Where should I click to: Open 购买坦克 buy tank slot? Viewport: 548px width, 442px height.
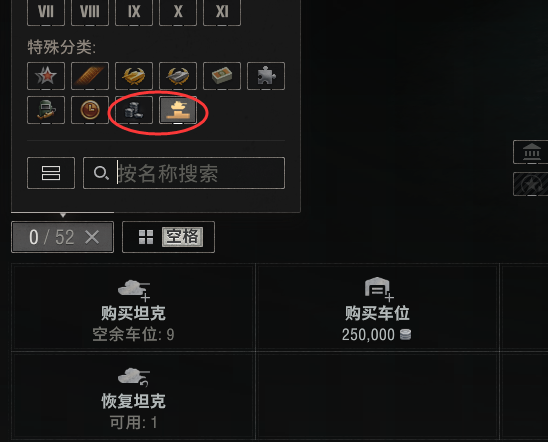tap(134, 307)
